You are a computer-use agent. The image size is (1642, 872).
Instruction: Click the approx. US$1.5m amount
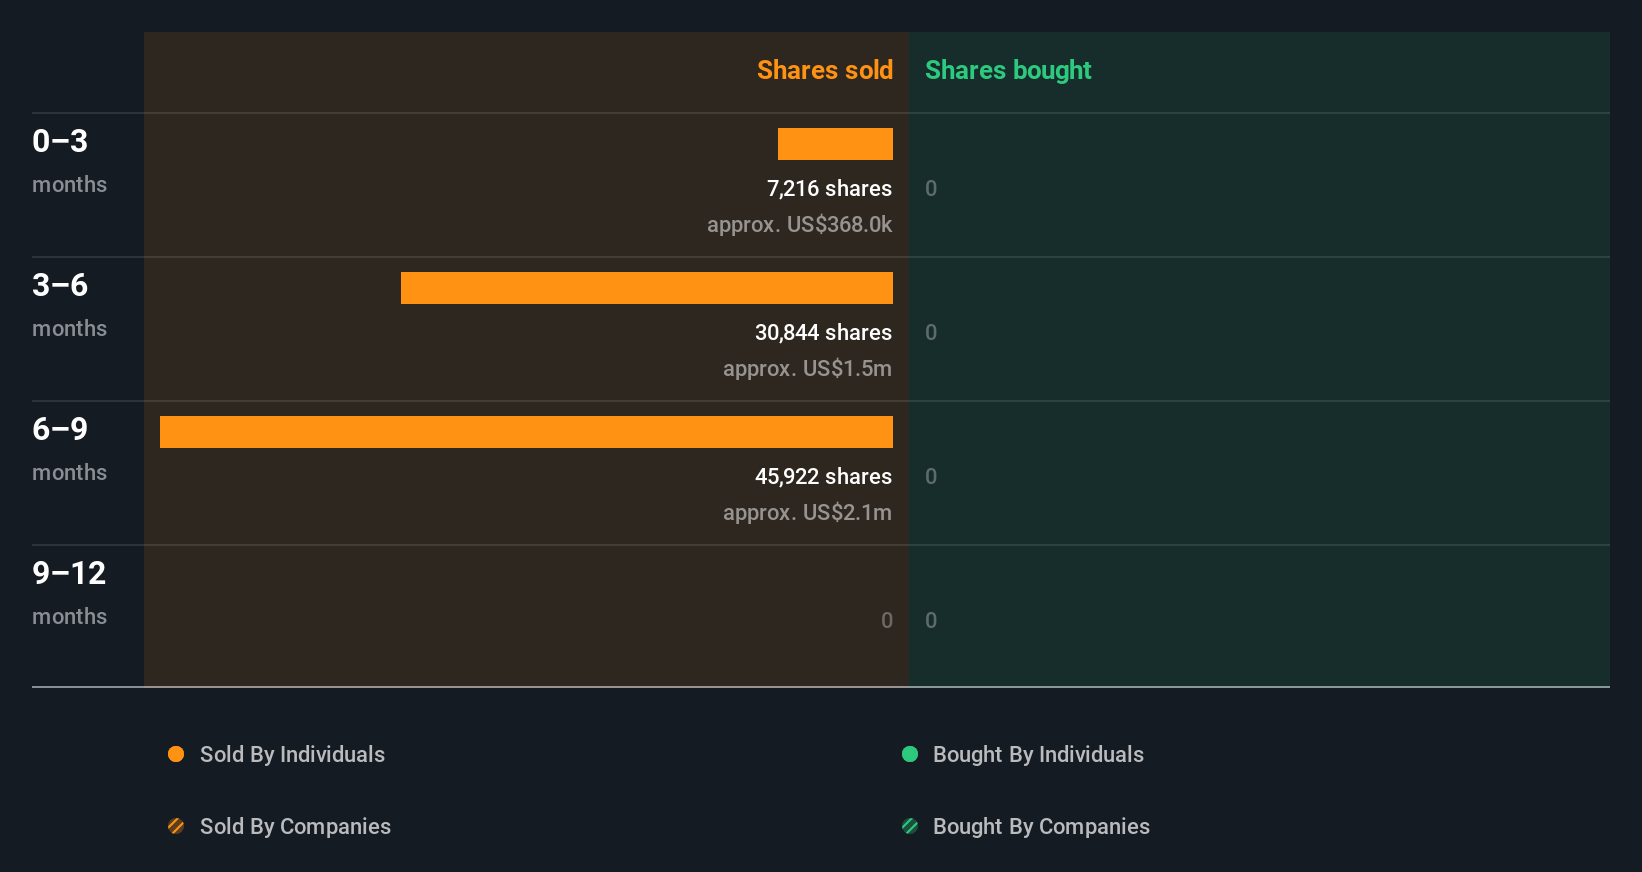point(807,368)
